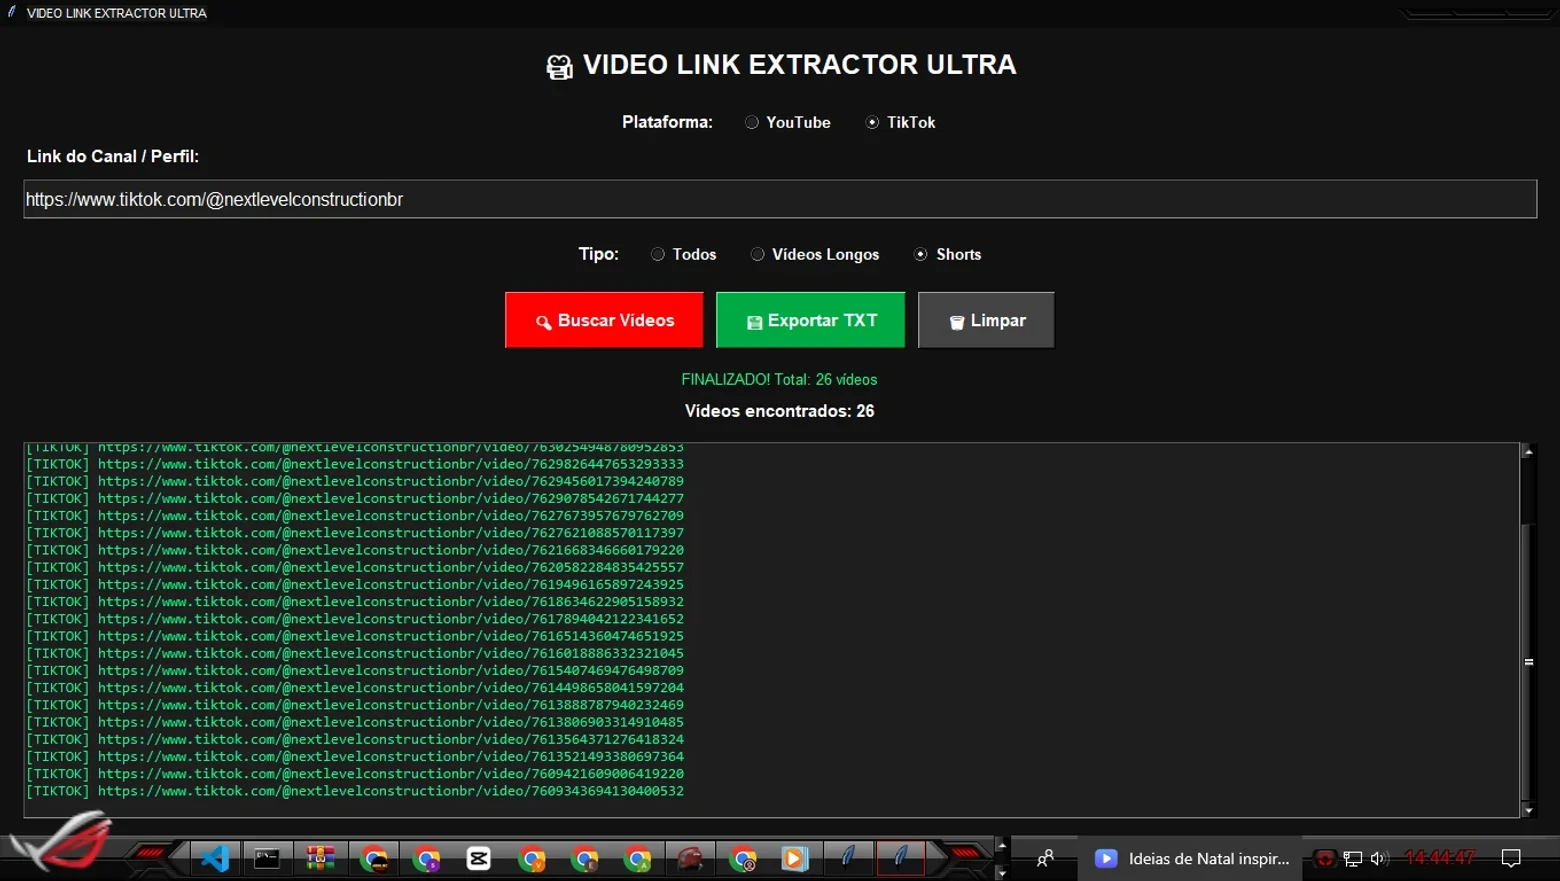Viewport: 1560px width, 881px height.
Task: Click the 14:44:47 taskbar clock
Action: (x=1440, y=858)
